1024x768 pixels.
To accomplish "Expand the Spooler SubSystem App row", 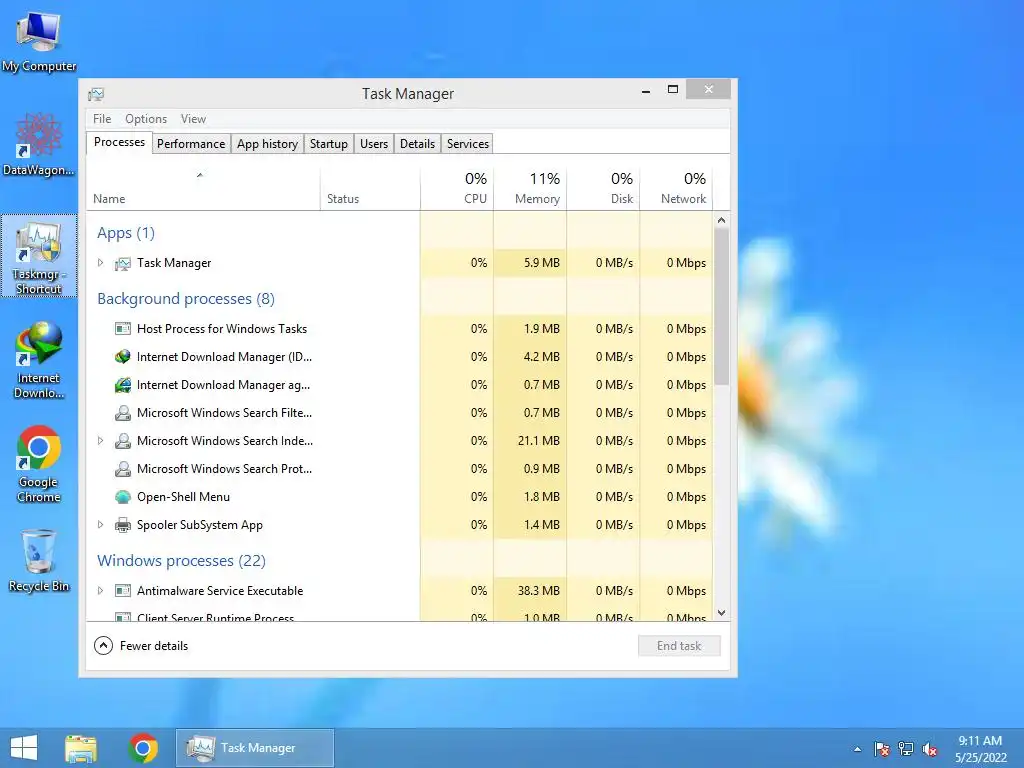I will (100, 524).
